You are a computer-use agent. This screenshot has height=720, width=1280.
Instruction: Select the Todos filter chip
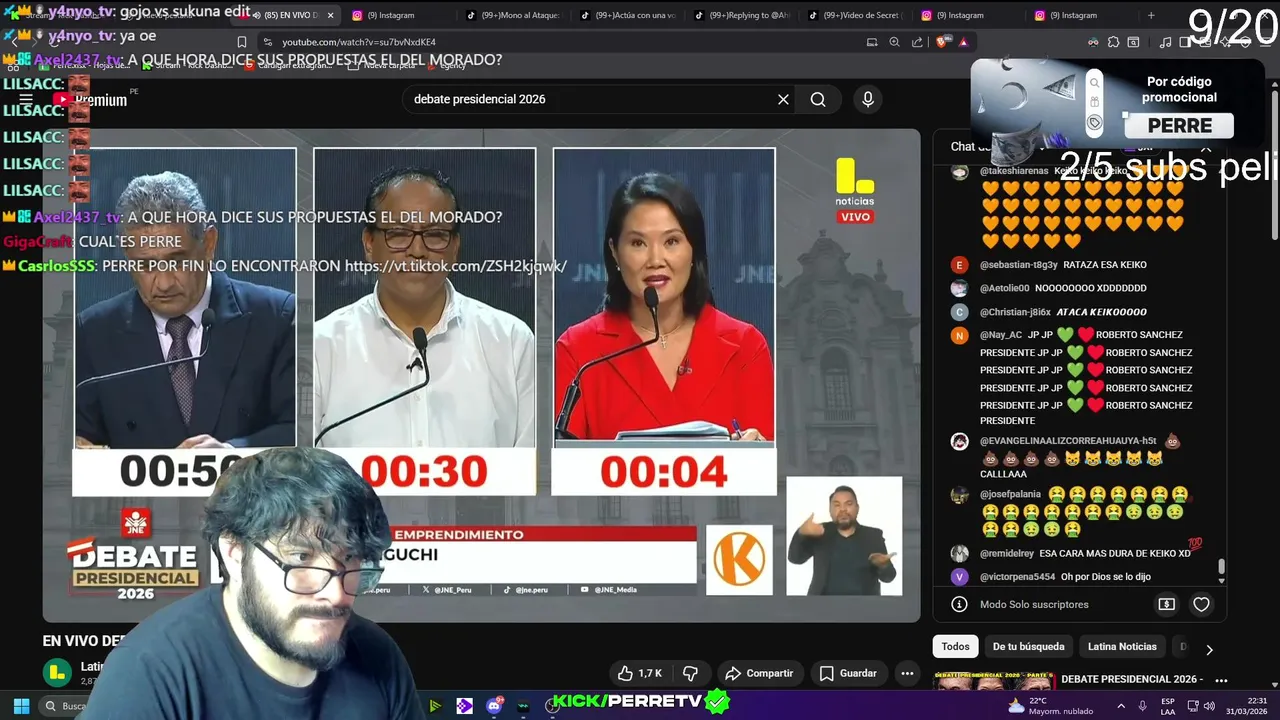tap(955, 647)
